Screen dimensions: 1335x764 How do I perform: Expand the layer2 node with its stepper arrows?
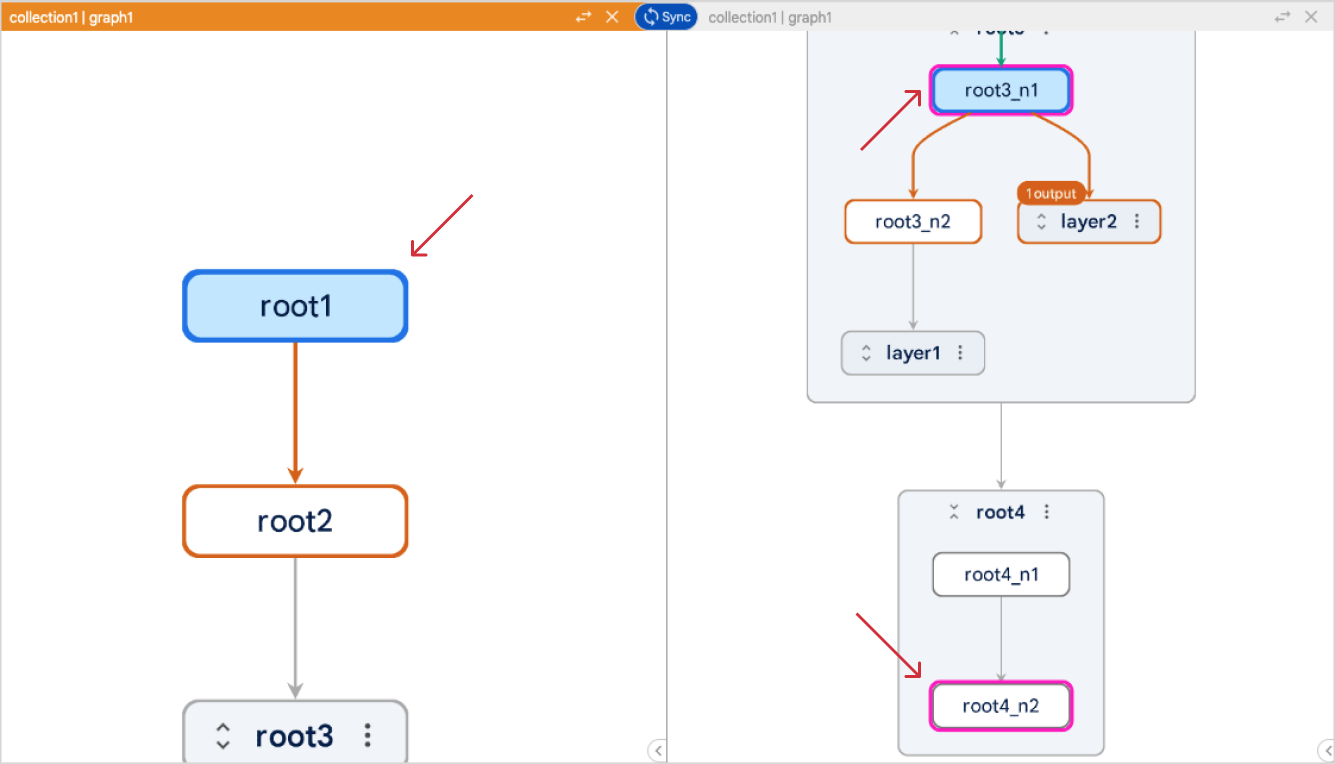pos(1040,221)
